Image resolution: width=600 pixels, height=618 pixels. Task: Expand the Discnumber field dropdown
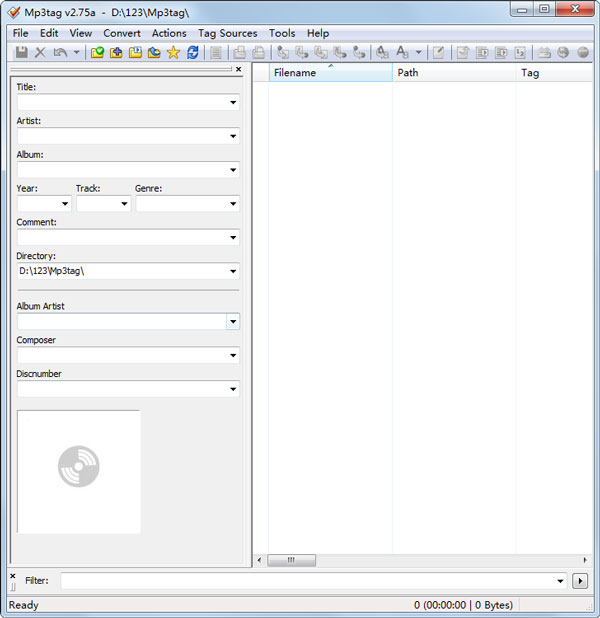point(233,389)
